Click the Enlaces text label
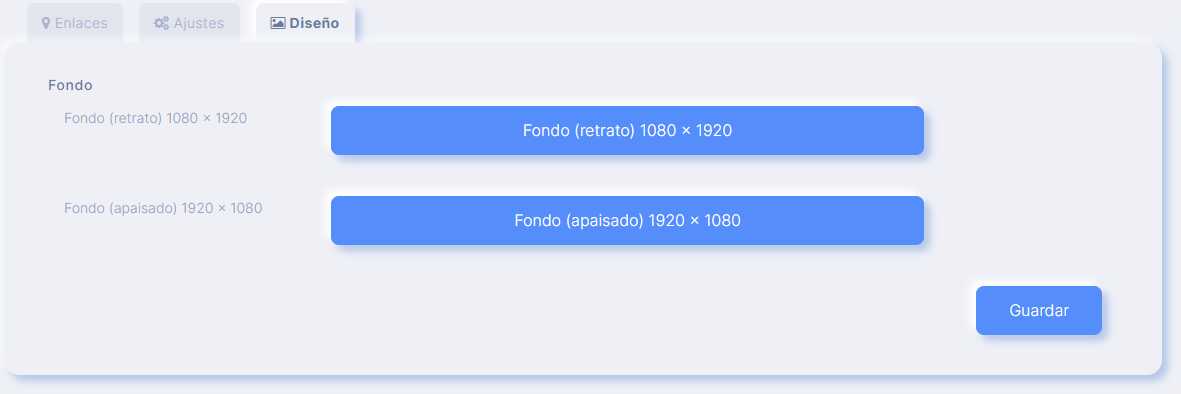 81,23
